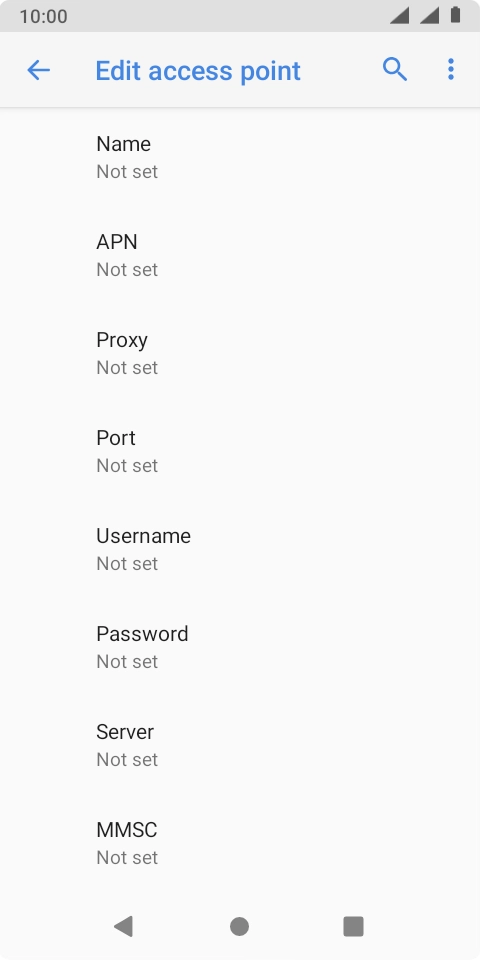Open the MMSC setting

point(240,843)
